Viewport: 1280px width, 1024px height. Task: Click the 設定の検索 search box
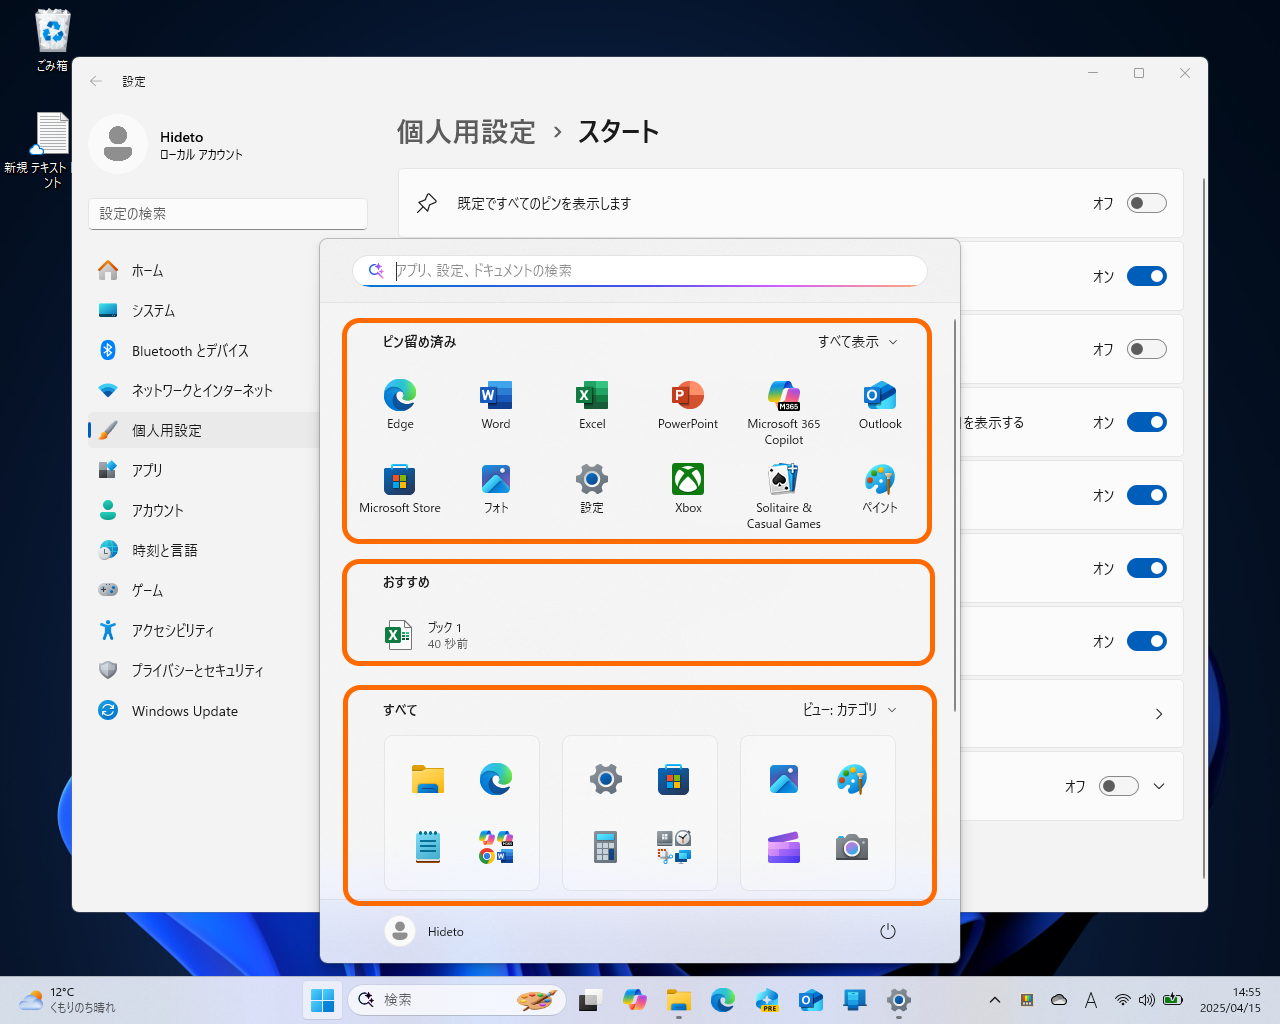228,214
